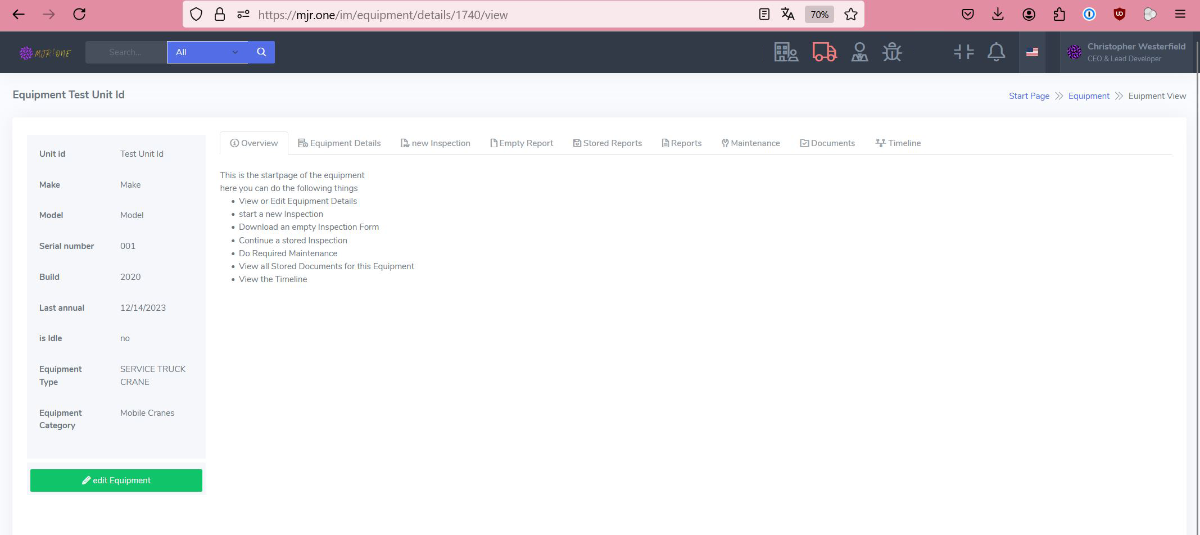Click into the Search input field
The width and height of the screenshot is (1200, 535).
[125, 52]
